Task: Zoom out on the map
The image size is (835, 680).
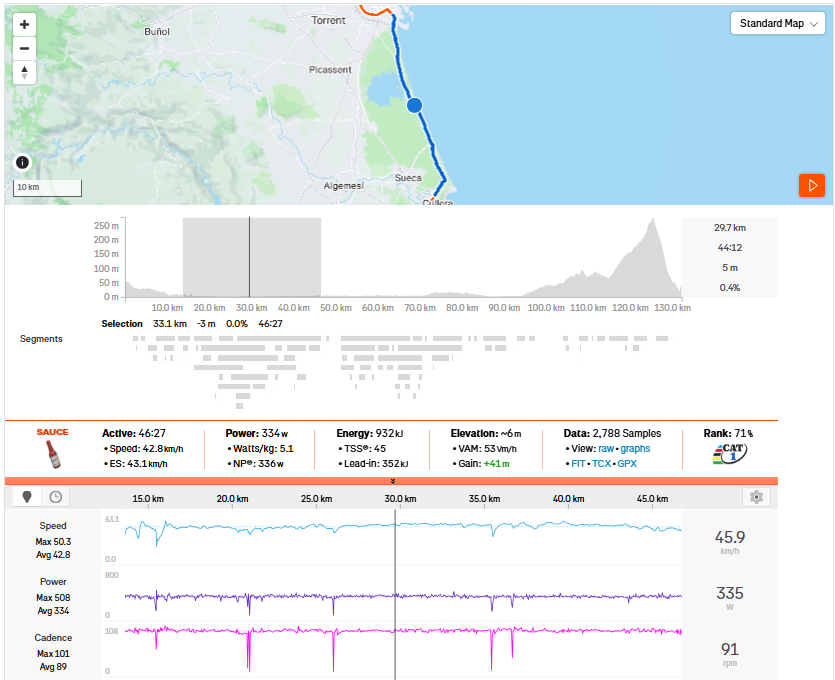Action: [x=25, y=48]
